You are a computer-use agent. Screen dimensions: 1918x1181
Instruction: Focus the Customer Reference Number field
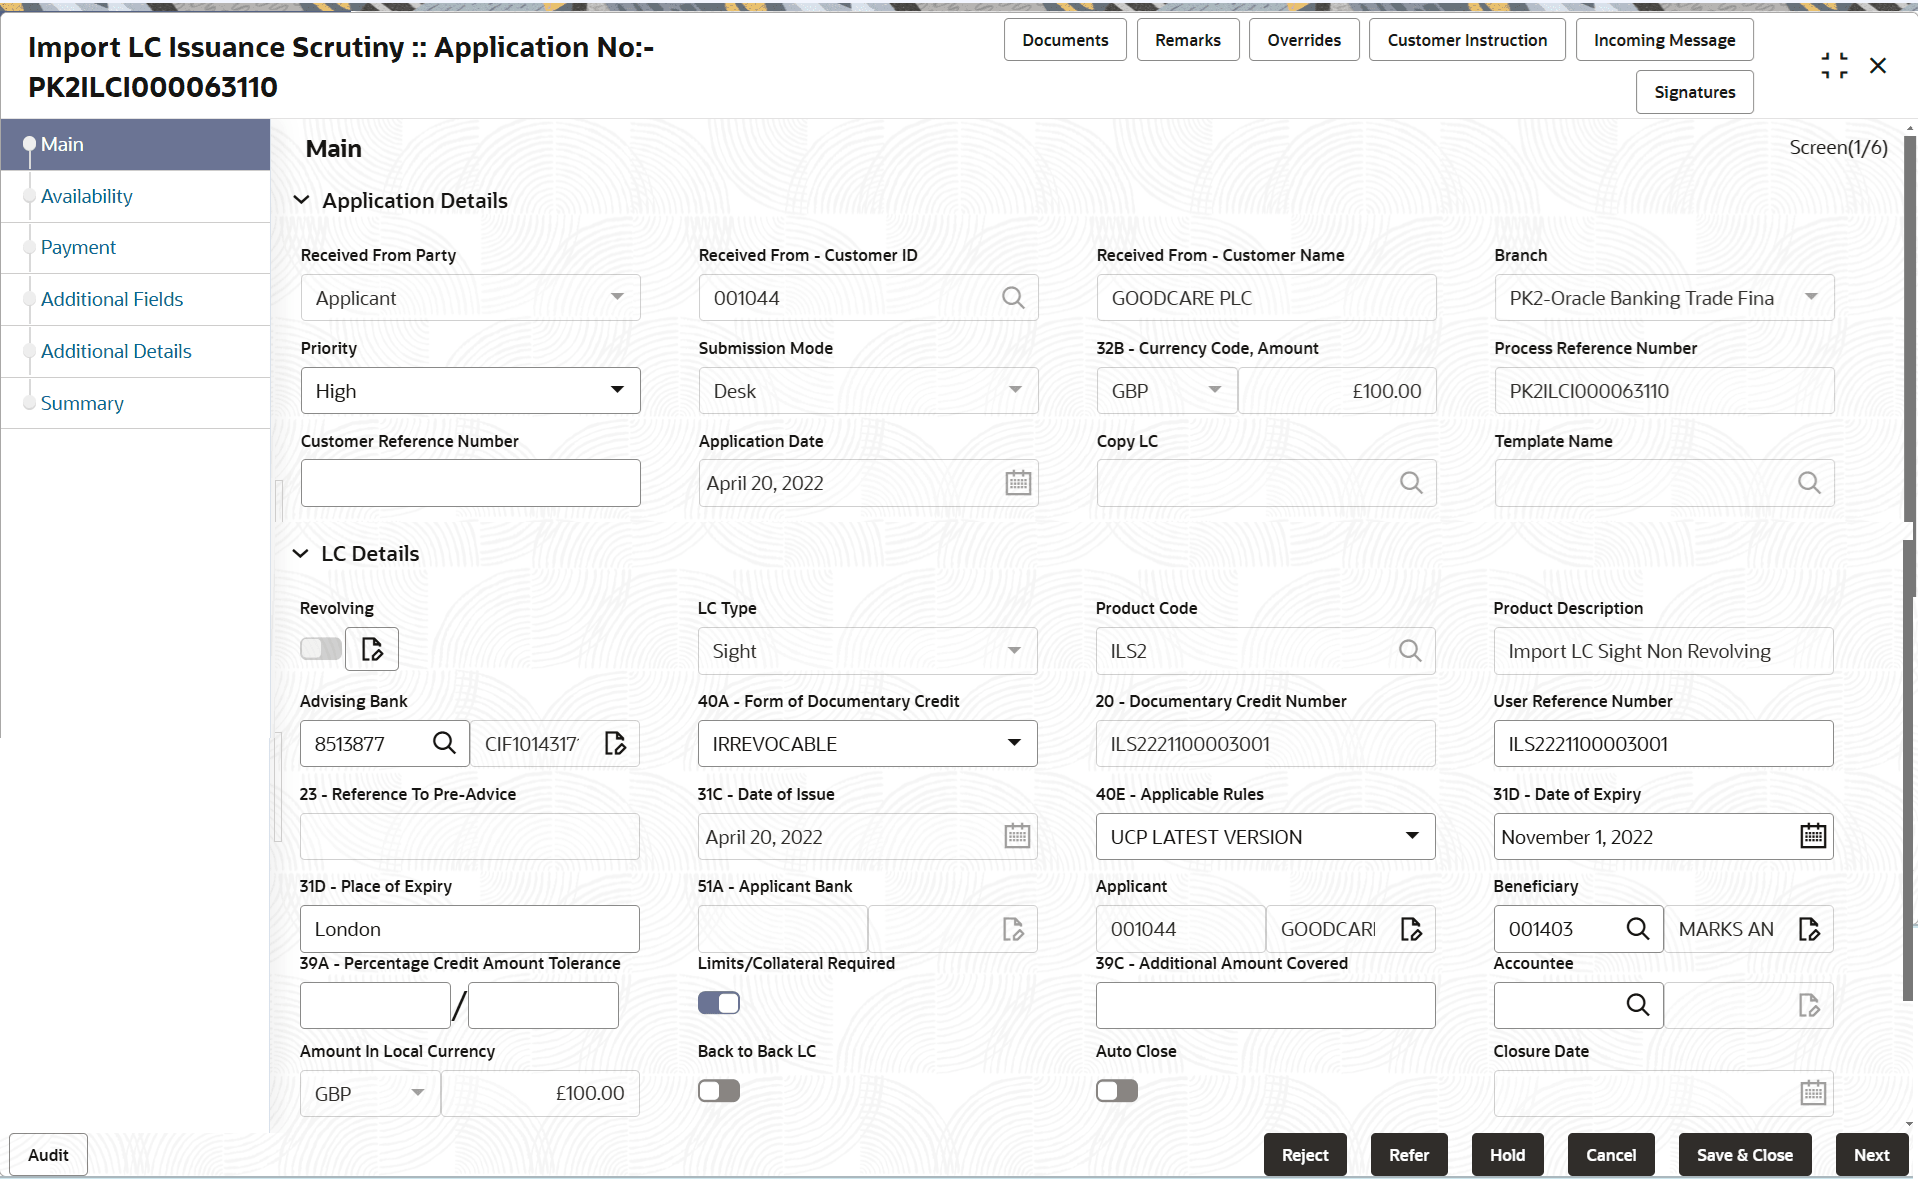coord(470,483)
